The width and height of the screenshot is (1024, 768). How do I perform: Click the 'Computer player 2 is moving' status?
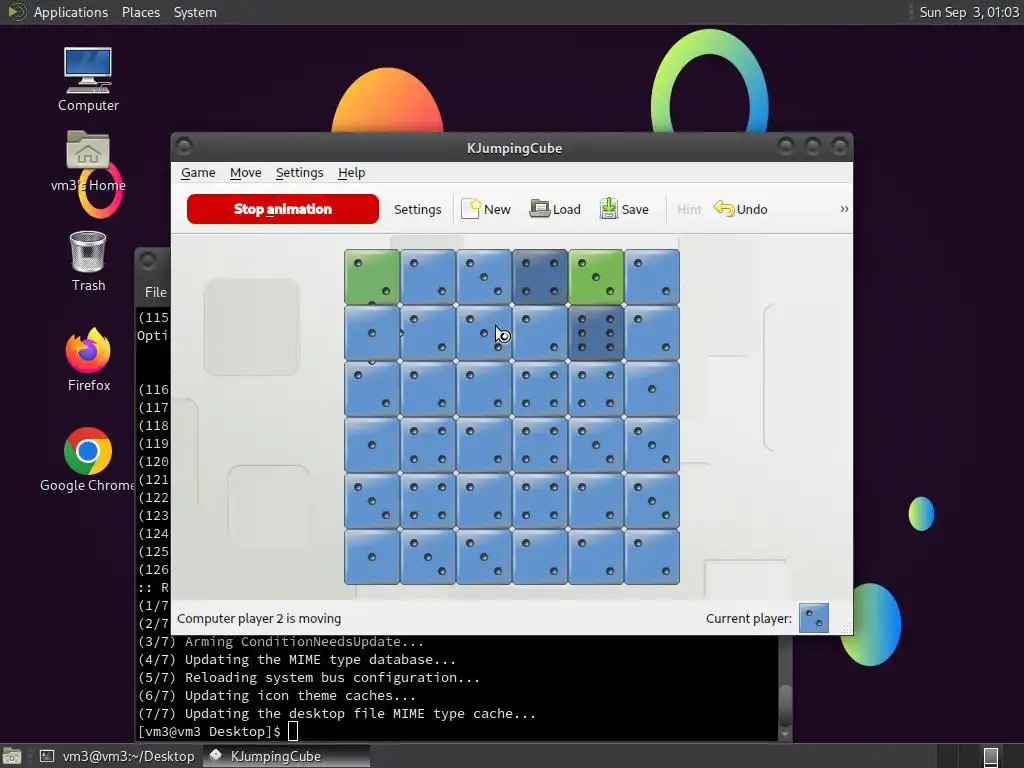pyautogui.click(x=259, y=618)
